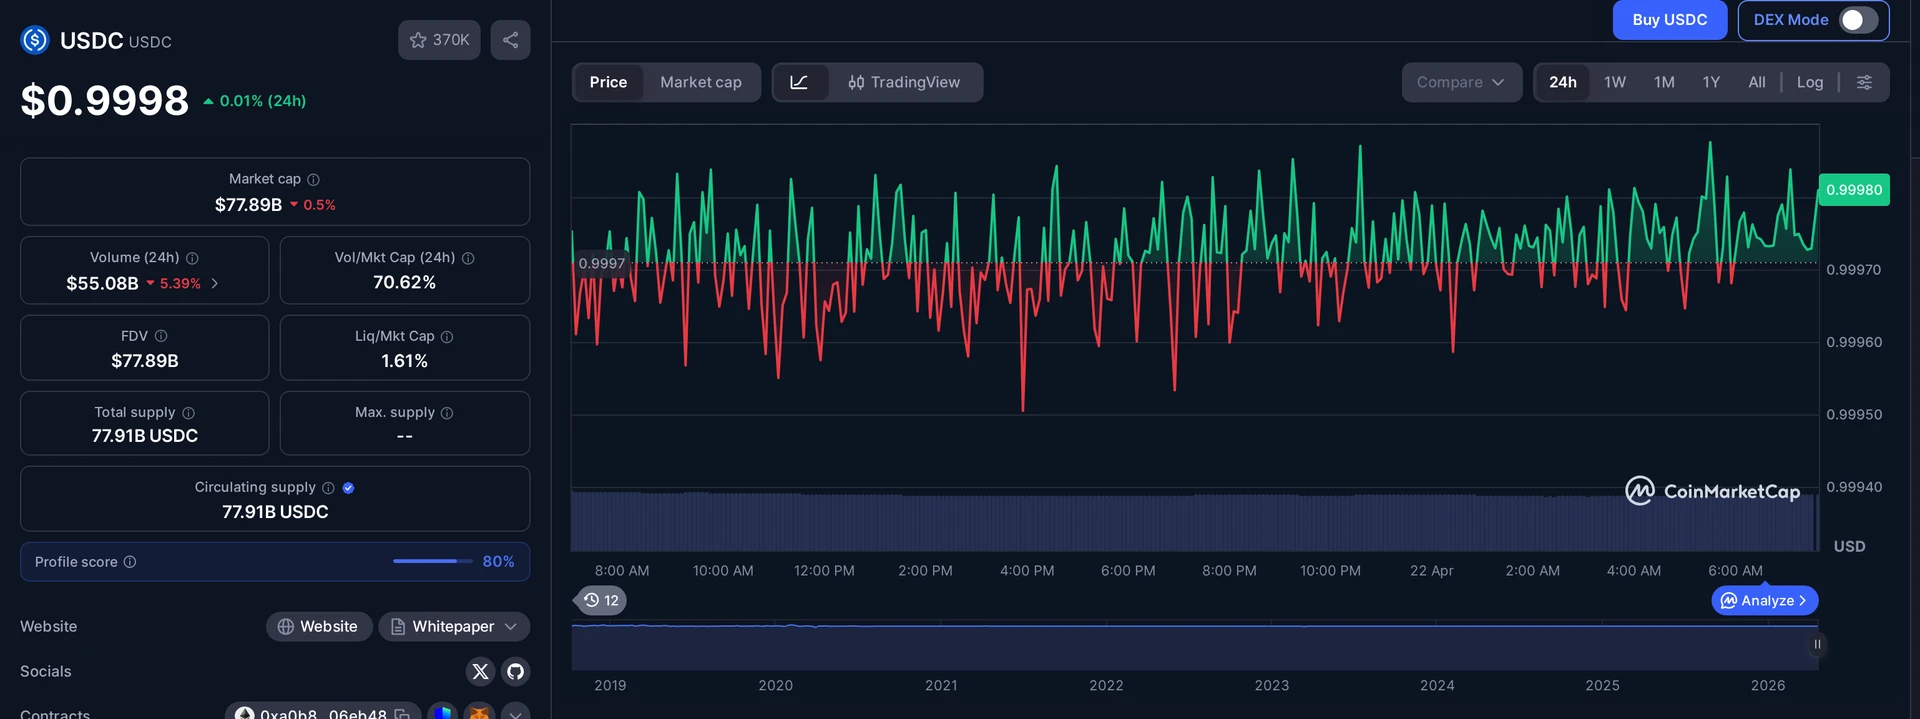Show Vol/Mkt Cap (24h) info icon

468,258
